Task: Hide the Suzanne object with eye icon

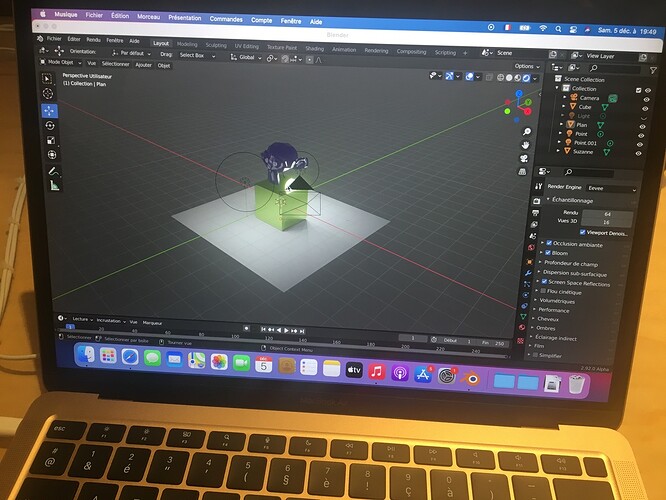Action: coord(638,154)
